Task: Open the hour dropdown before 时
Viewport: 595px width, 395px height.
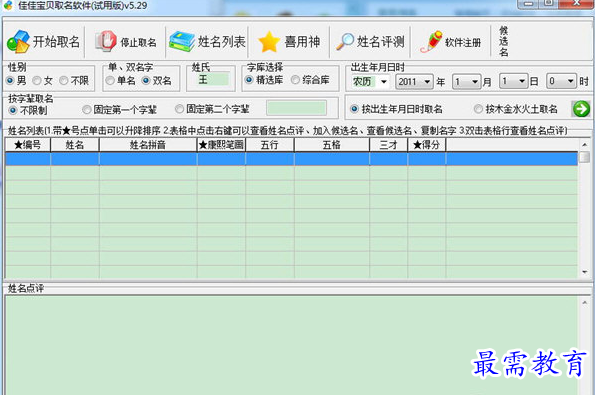Action: pyautogui.click(x=561, y=81)
